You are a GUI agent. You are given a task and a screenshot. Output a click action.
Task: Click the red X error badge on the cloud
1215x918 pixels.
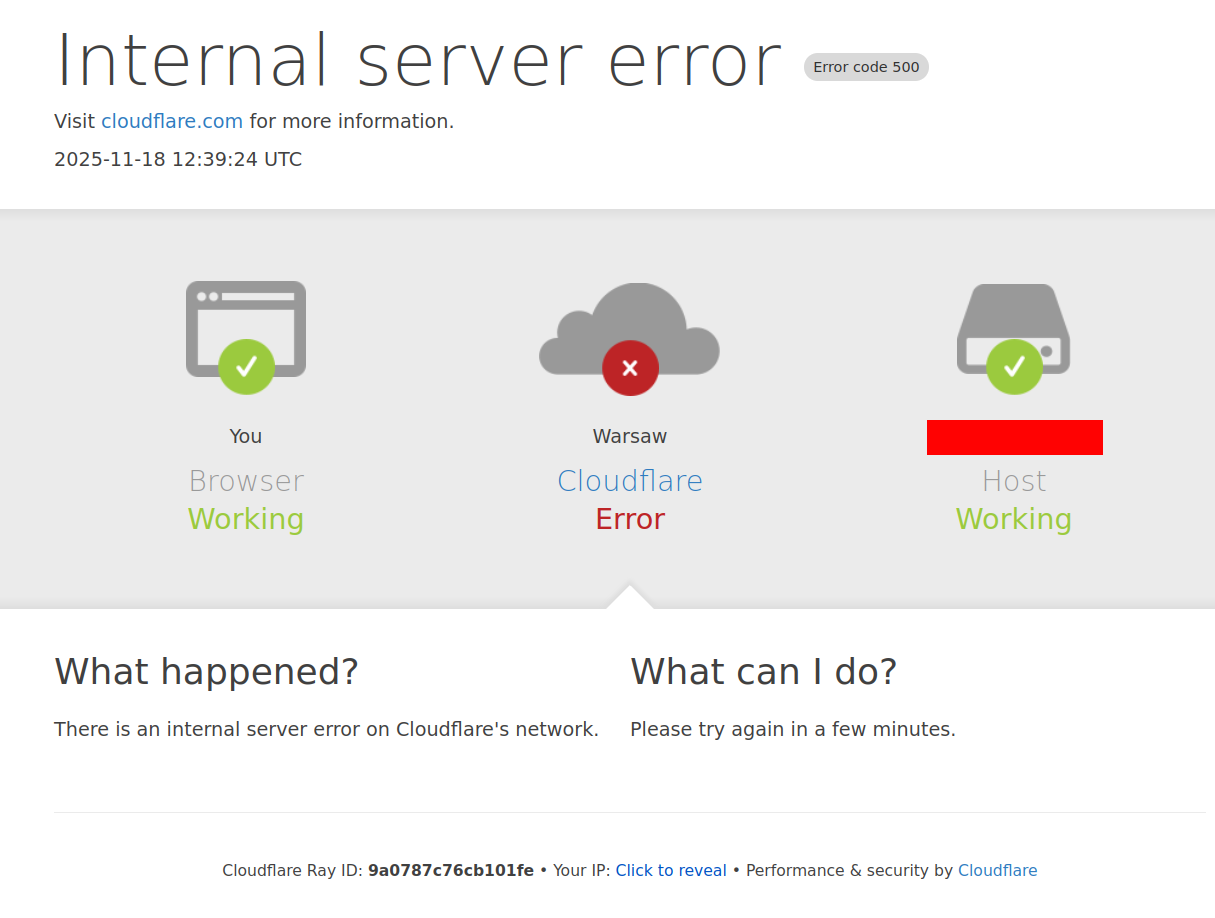click(630, 368)
